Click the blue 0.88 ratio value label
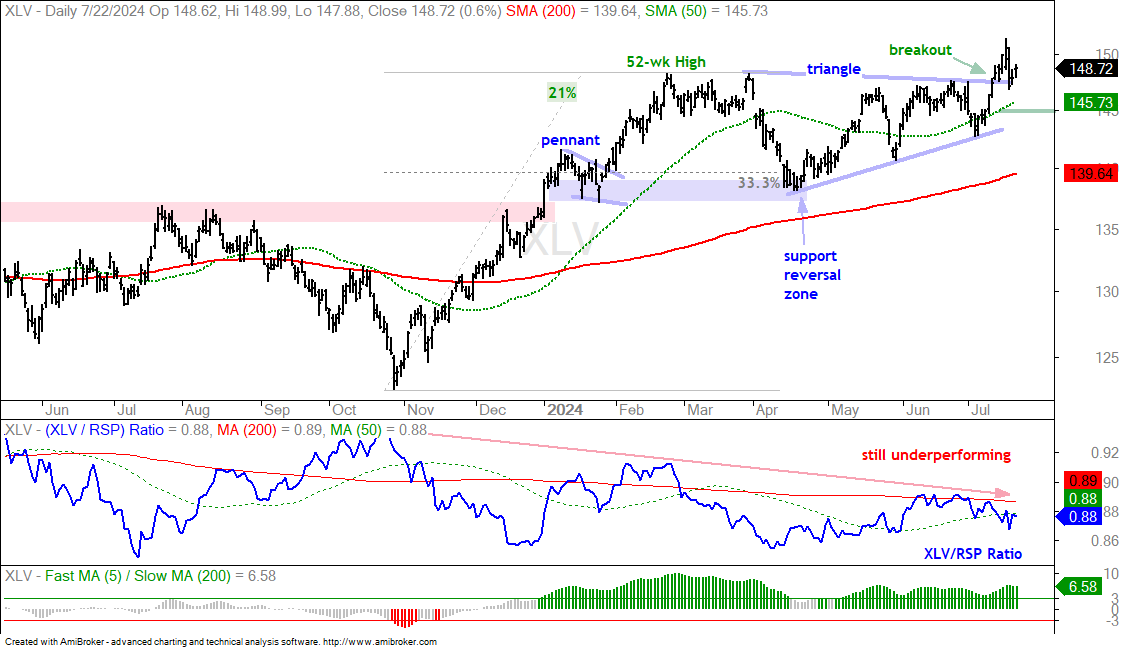 click(1079, 517)
